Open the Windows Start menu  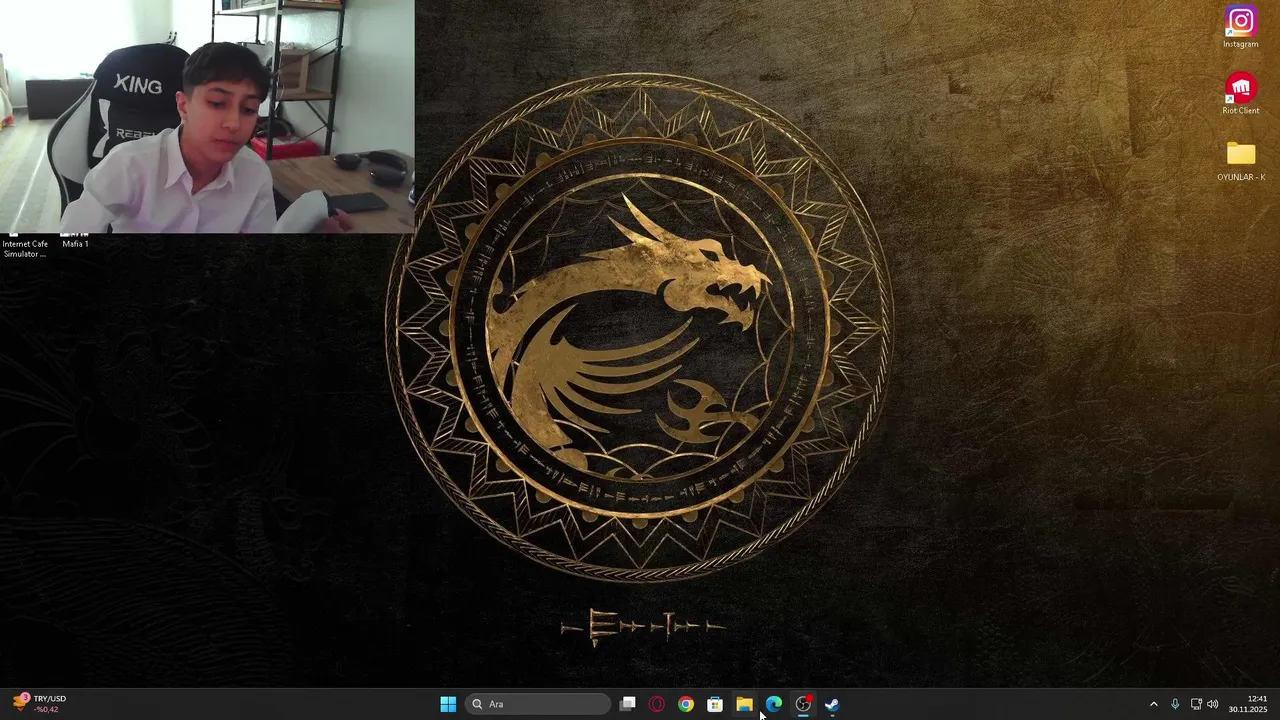coord(448,704)
